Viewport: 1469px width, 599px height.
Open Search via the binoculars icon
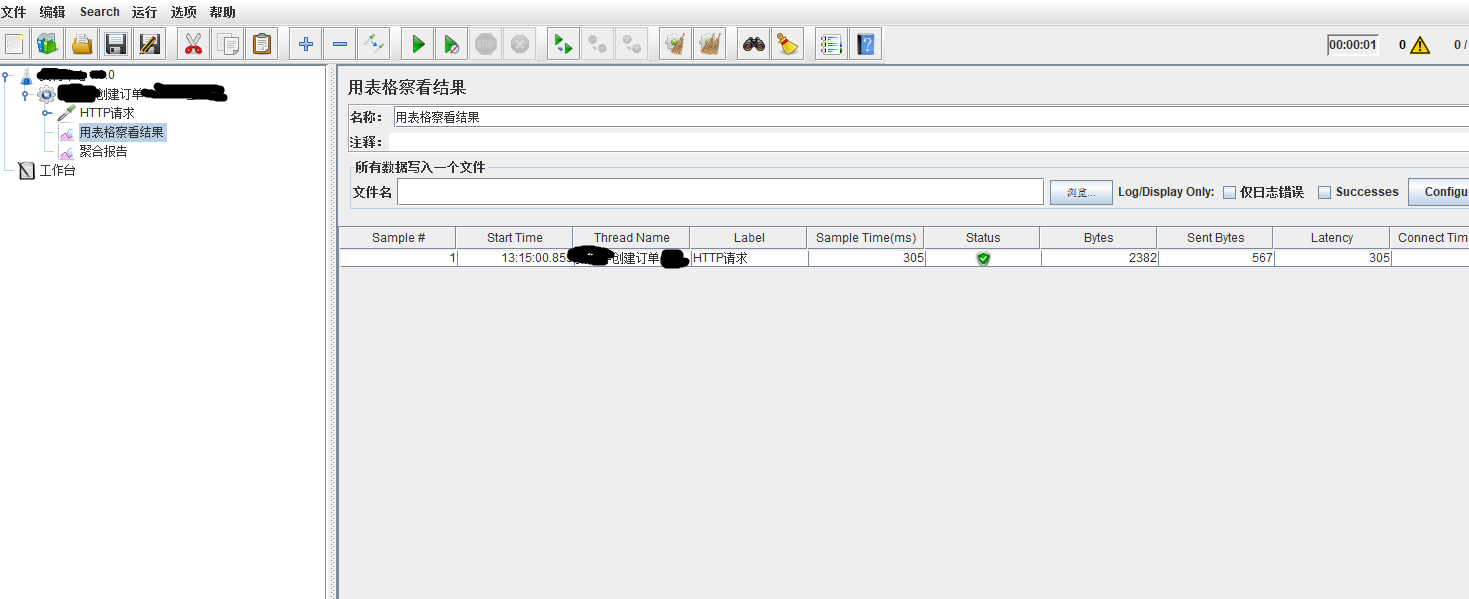(x=754, y=44)
